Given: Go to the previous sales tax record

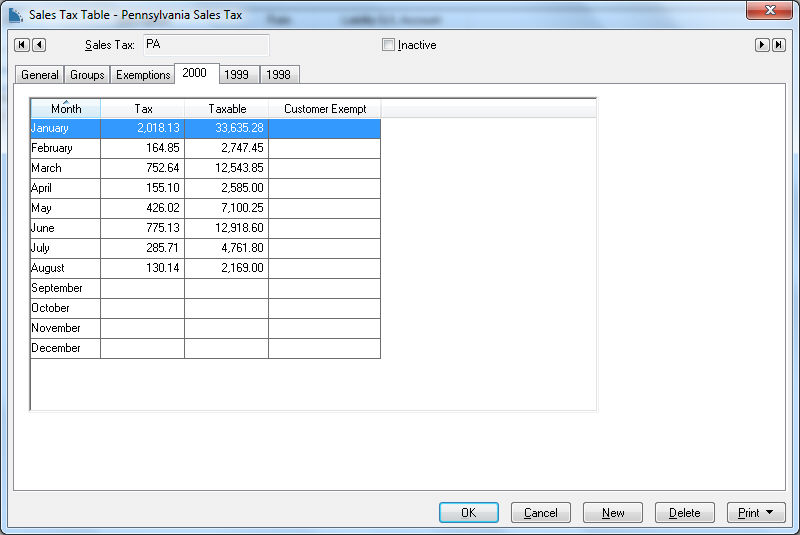Looking at the screenshot, I should (x=39, y=45).
